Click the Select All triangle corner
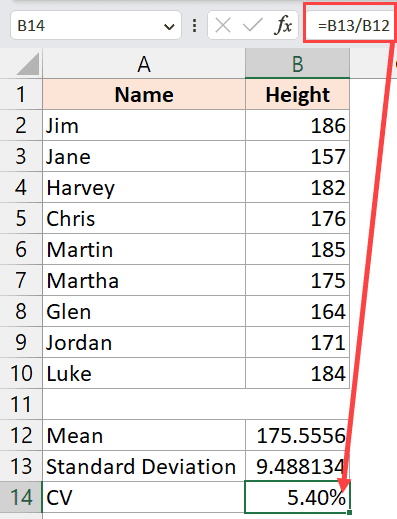This screenshot has height=519, width=397. click(x=28, y=64)
